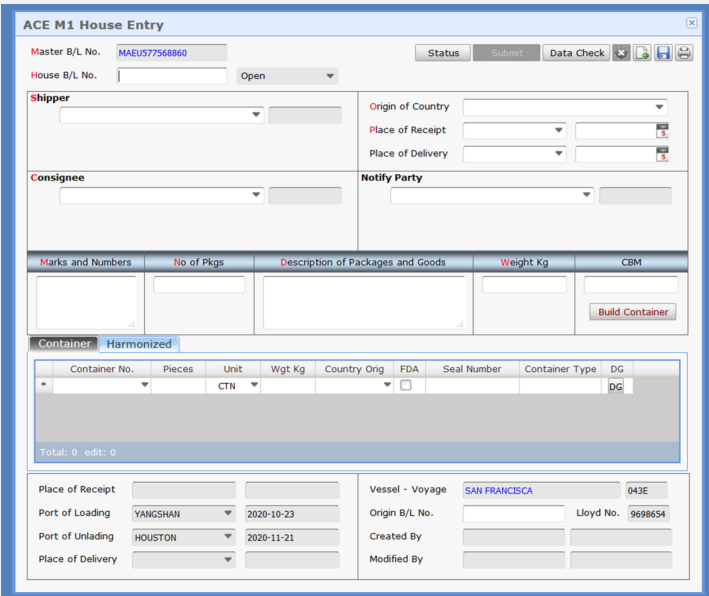
Task: Click the delete (X) toolbar icon
Action: pyautogui.click(x=621, y=53)
